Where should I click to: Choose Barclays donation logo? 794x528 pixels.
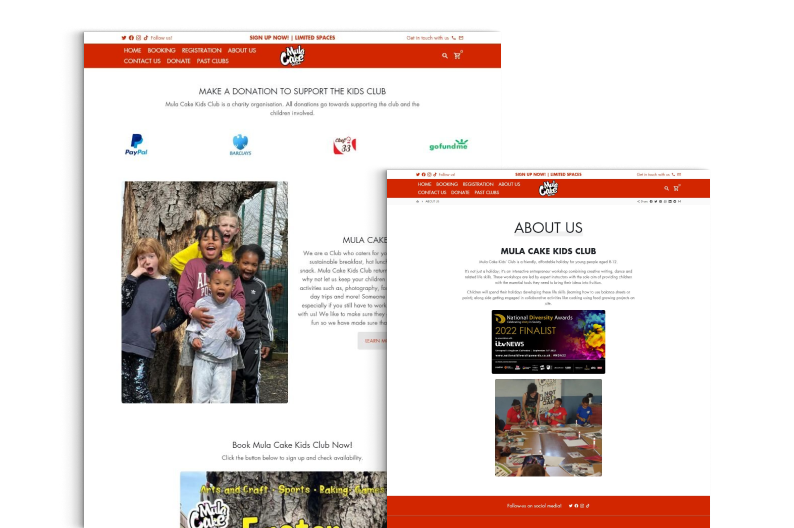coord(240,145)
